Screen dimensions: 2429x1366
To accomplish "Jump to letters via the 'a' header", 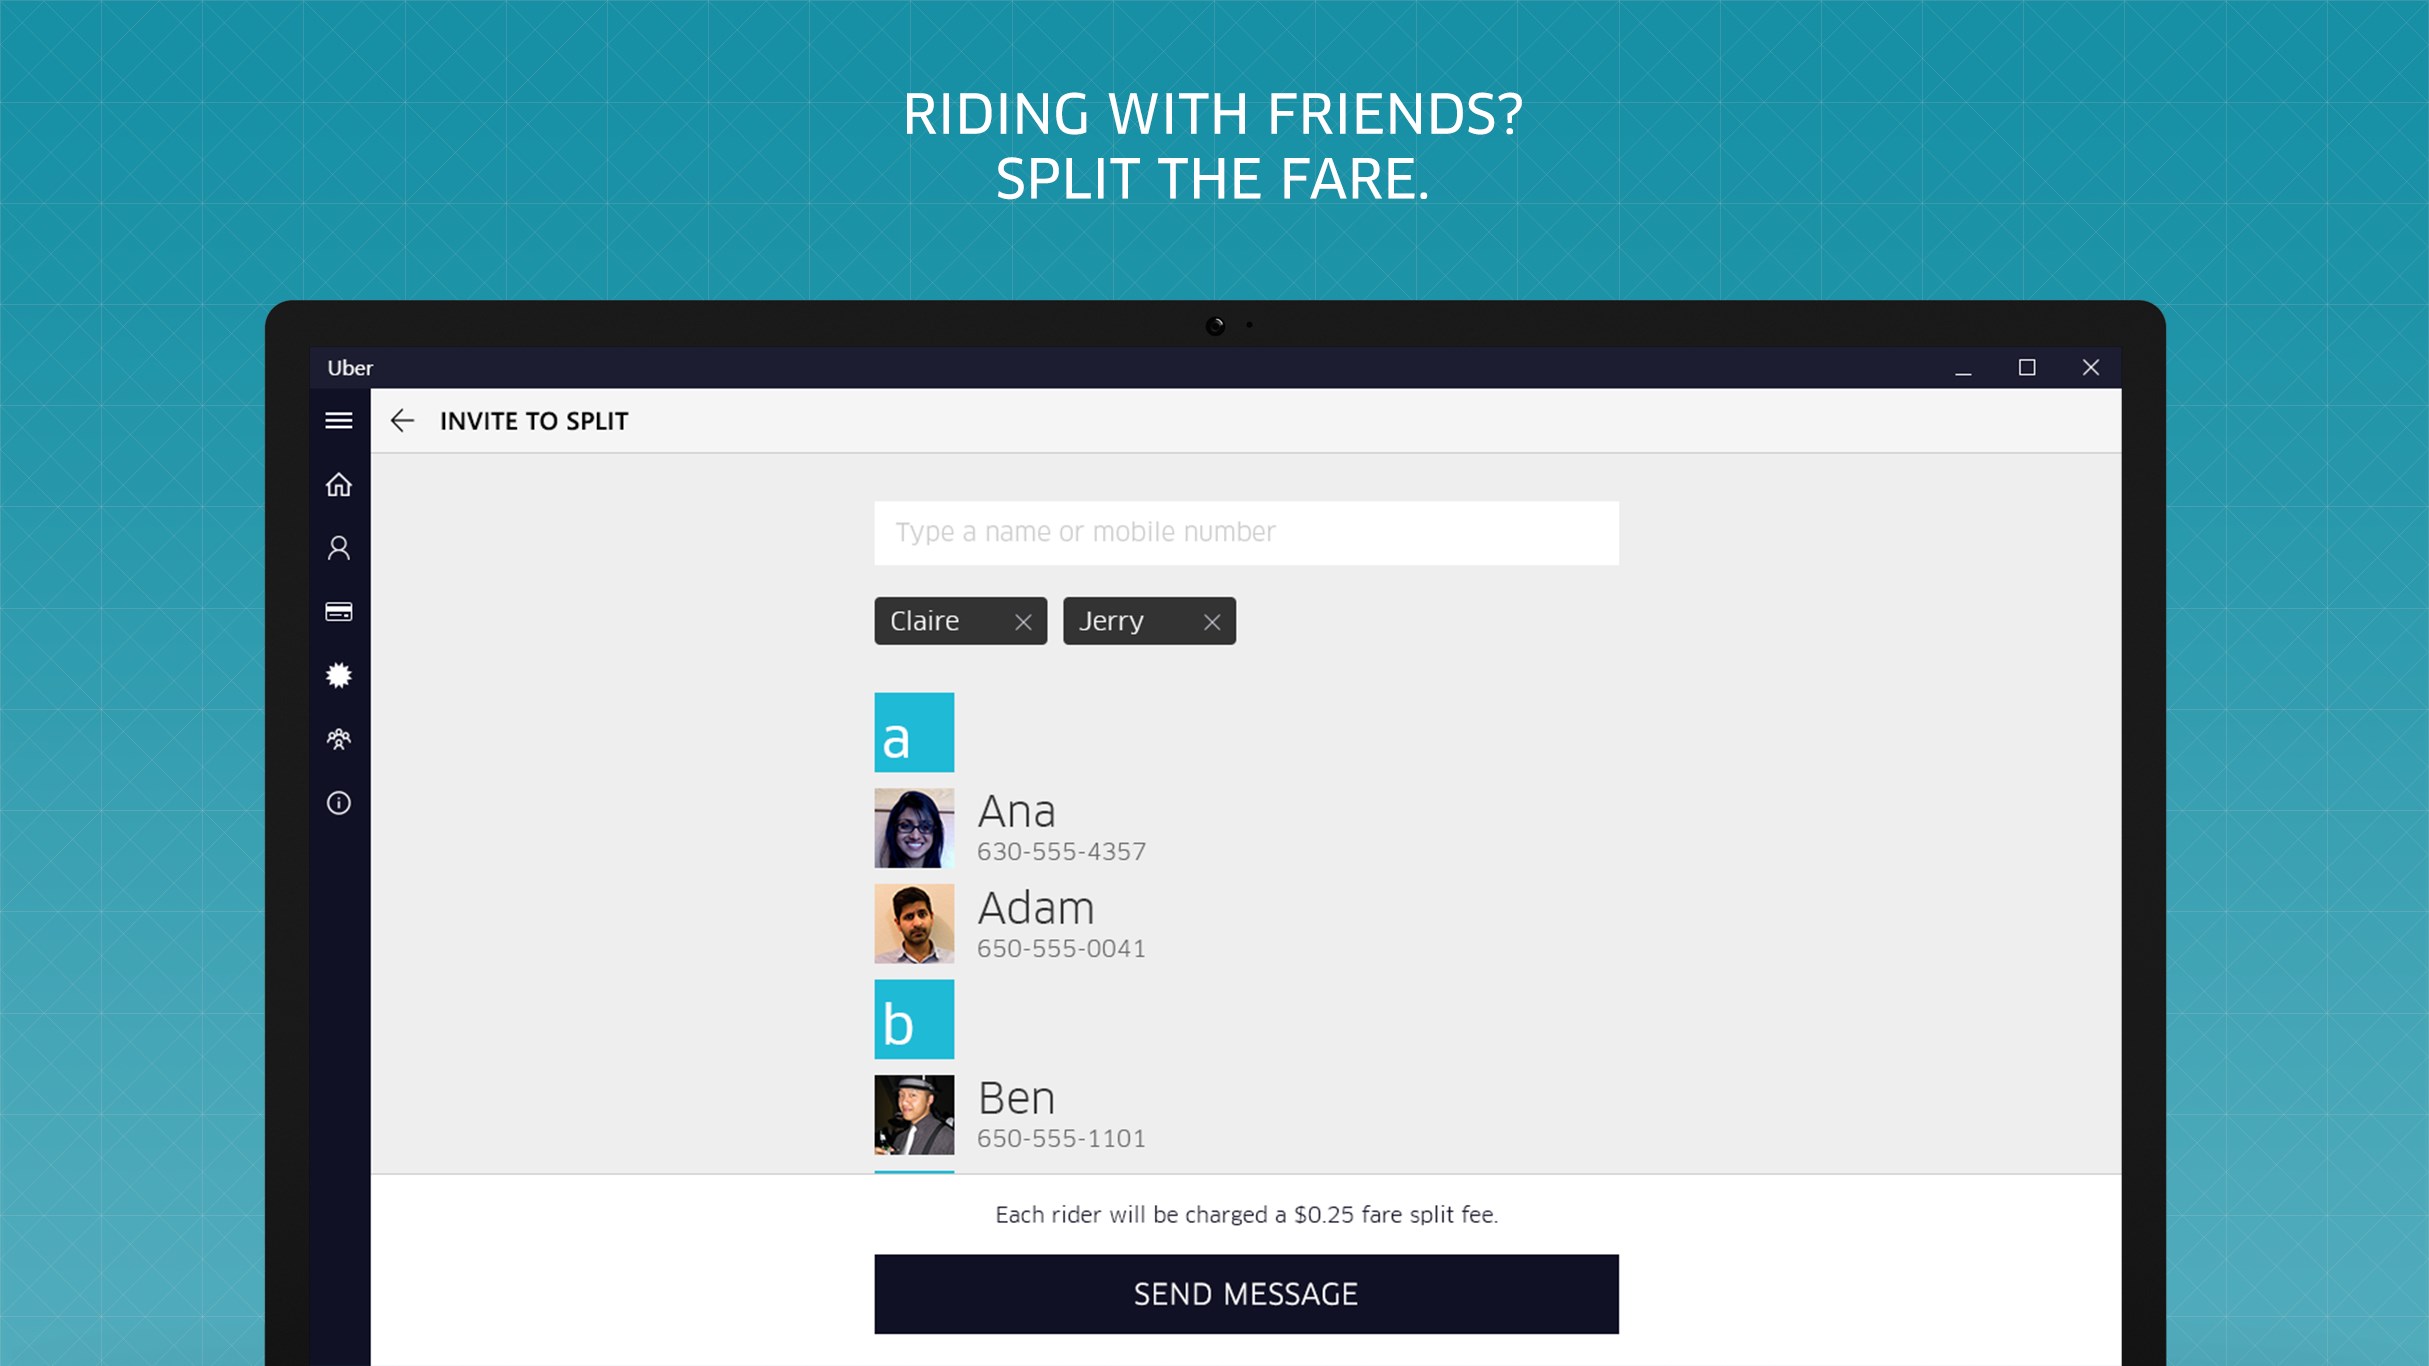I will click(914, 732).
